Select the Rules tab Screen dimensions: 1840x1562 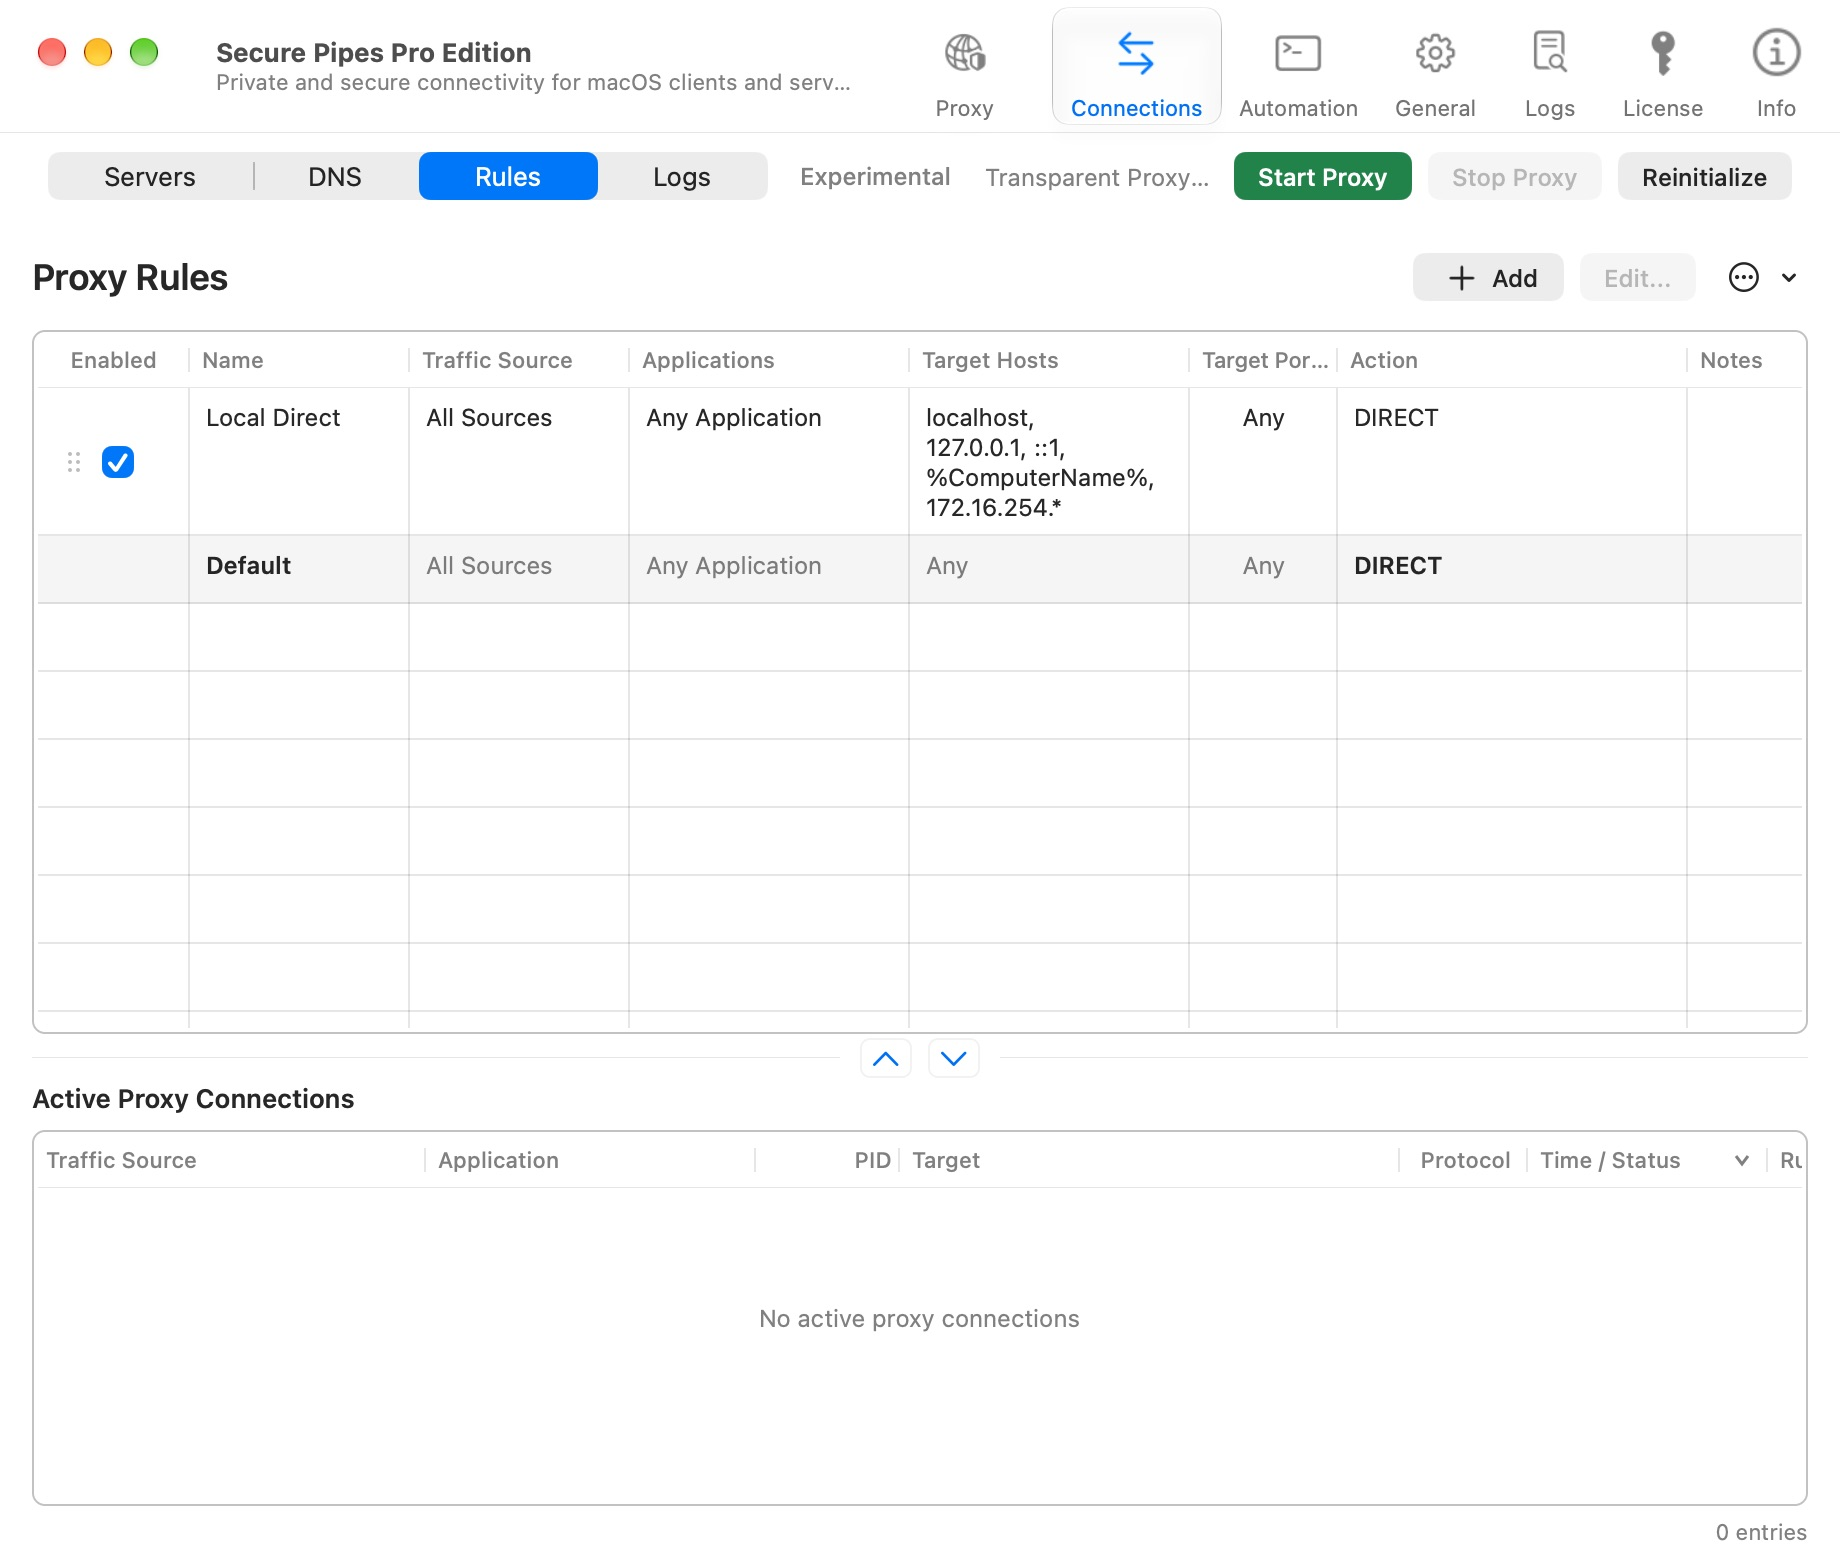click(x=508, y=177)
